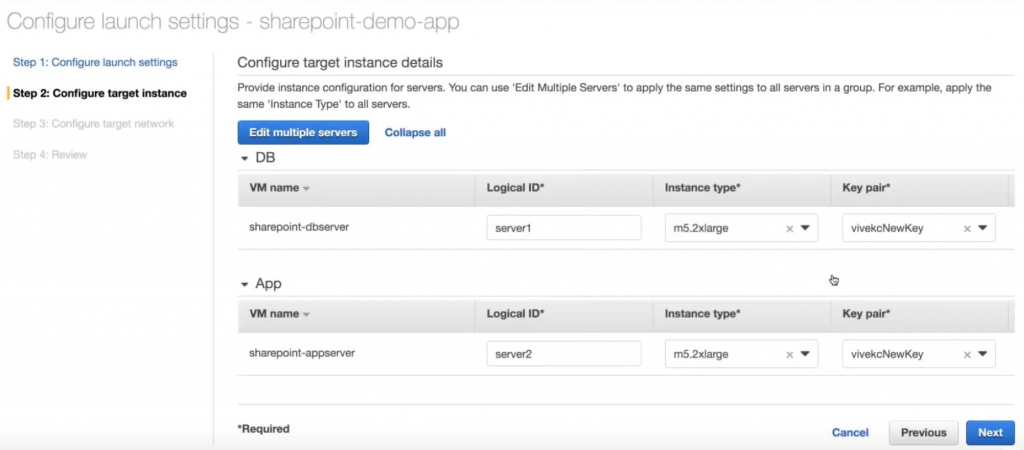Viewport: 1024px width, 450px height.
Task: Select the sharepoint-appserver VM name
Action: point(302,353)
